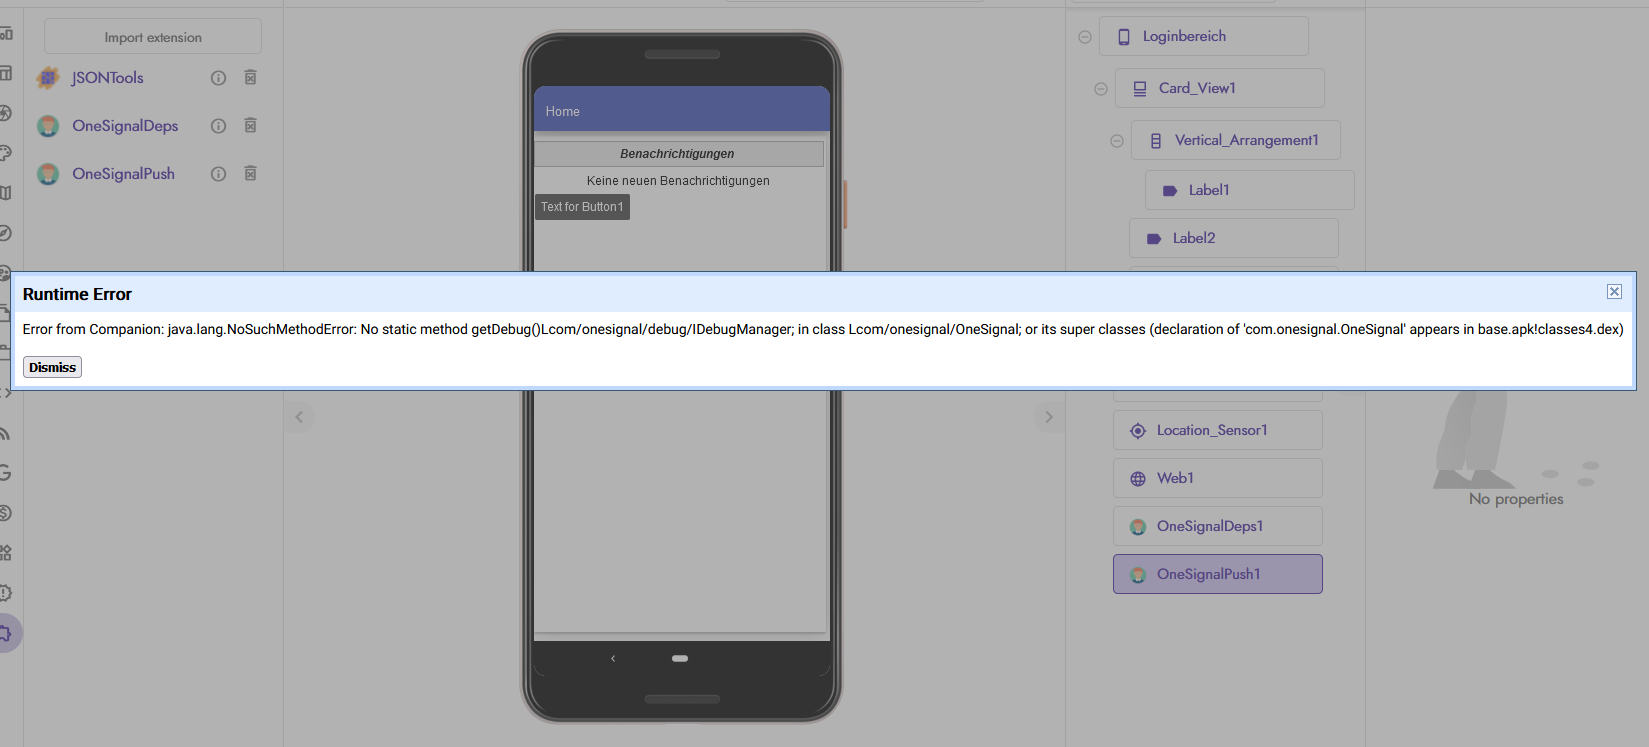1649x747 pixels.
Task: Click the Loginbereich phone screen icon
Action: click(1124, 37)
